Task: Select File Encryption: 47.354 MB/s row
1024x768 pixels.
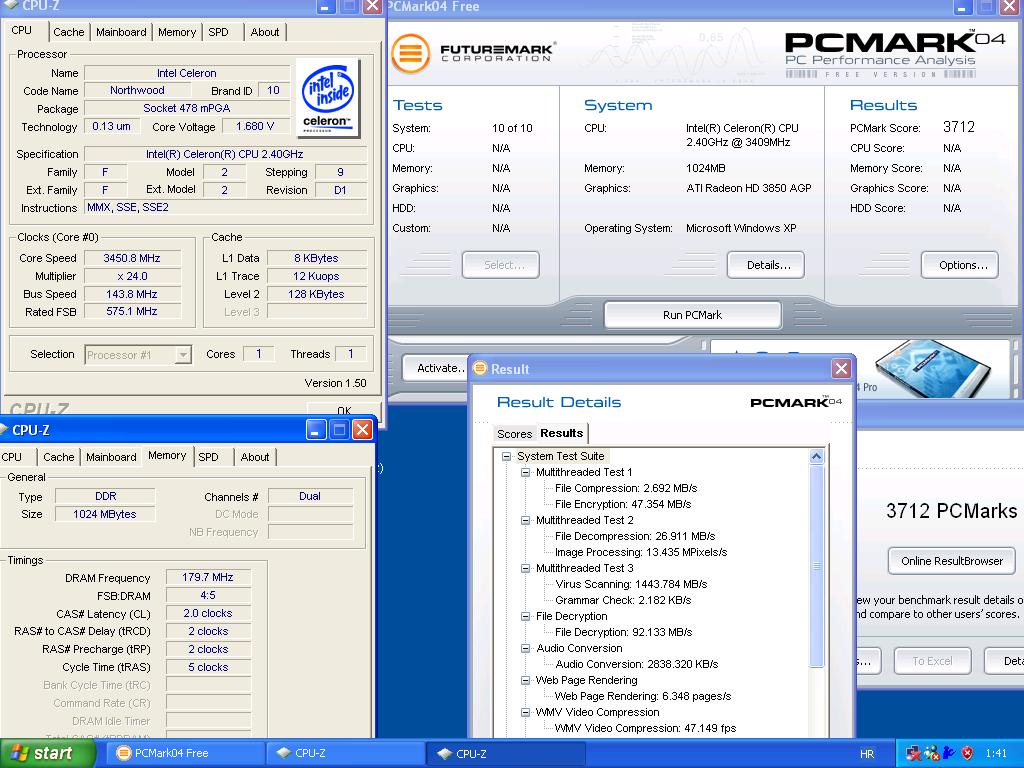Action: point(622,504)
